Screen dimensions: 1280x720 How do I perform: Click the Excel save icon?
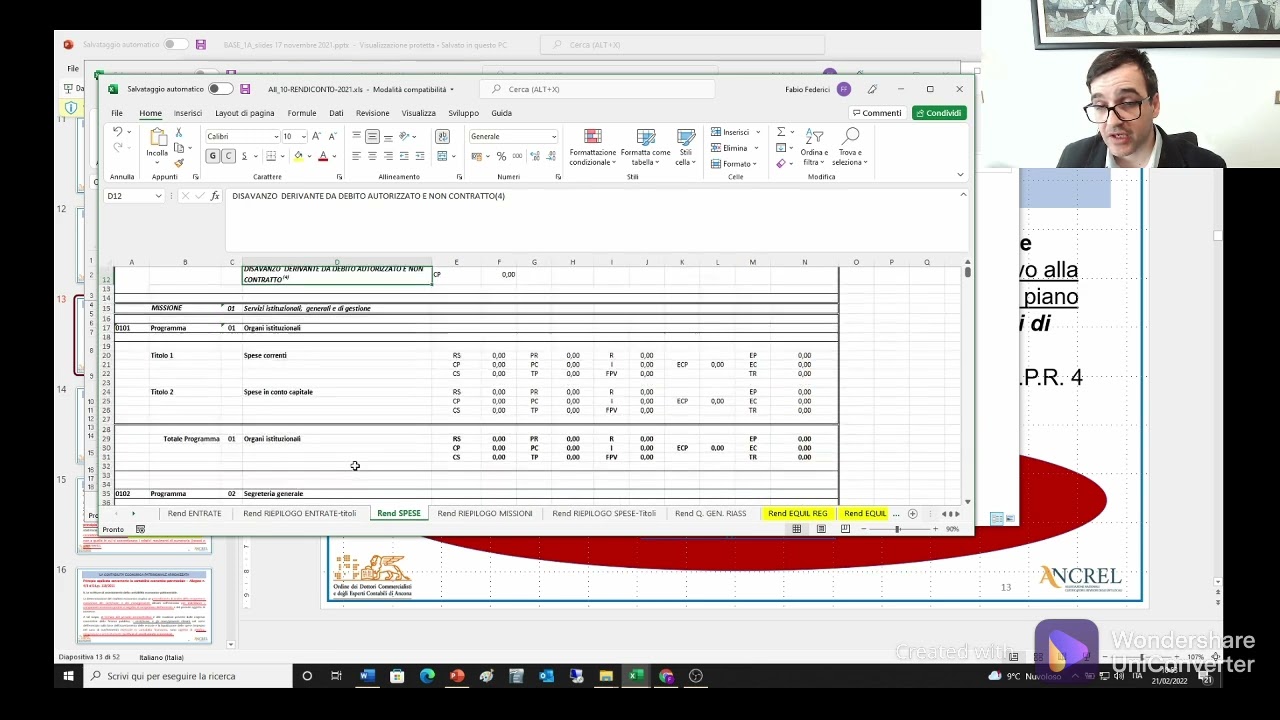[x=245, y=89]
